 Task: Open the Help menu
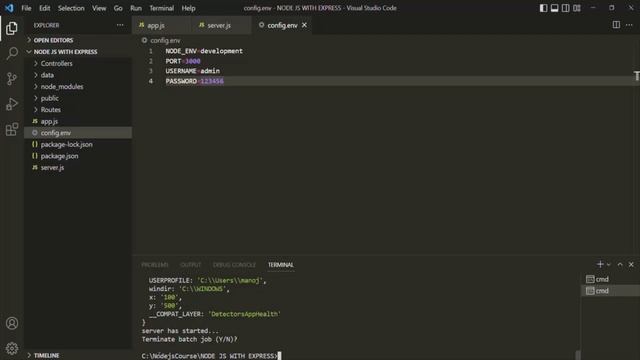point(188,8)
